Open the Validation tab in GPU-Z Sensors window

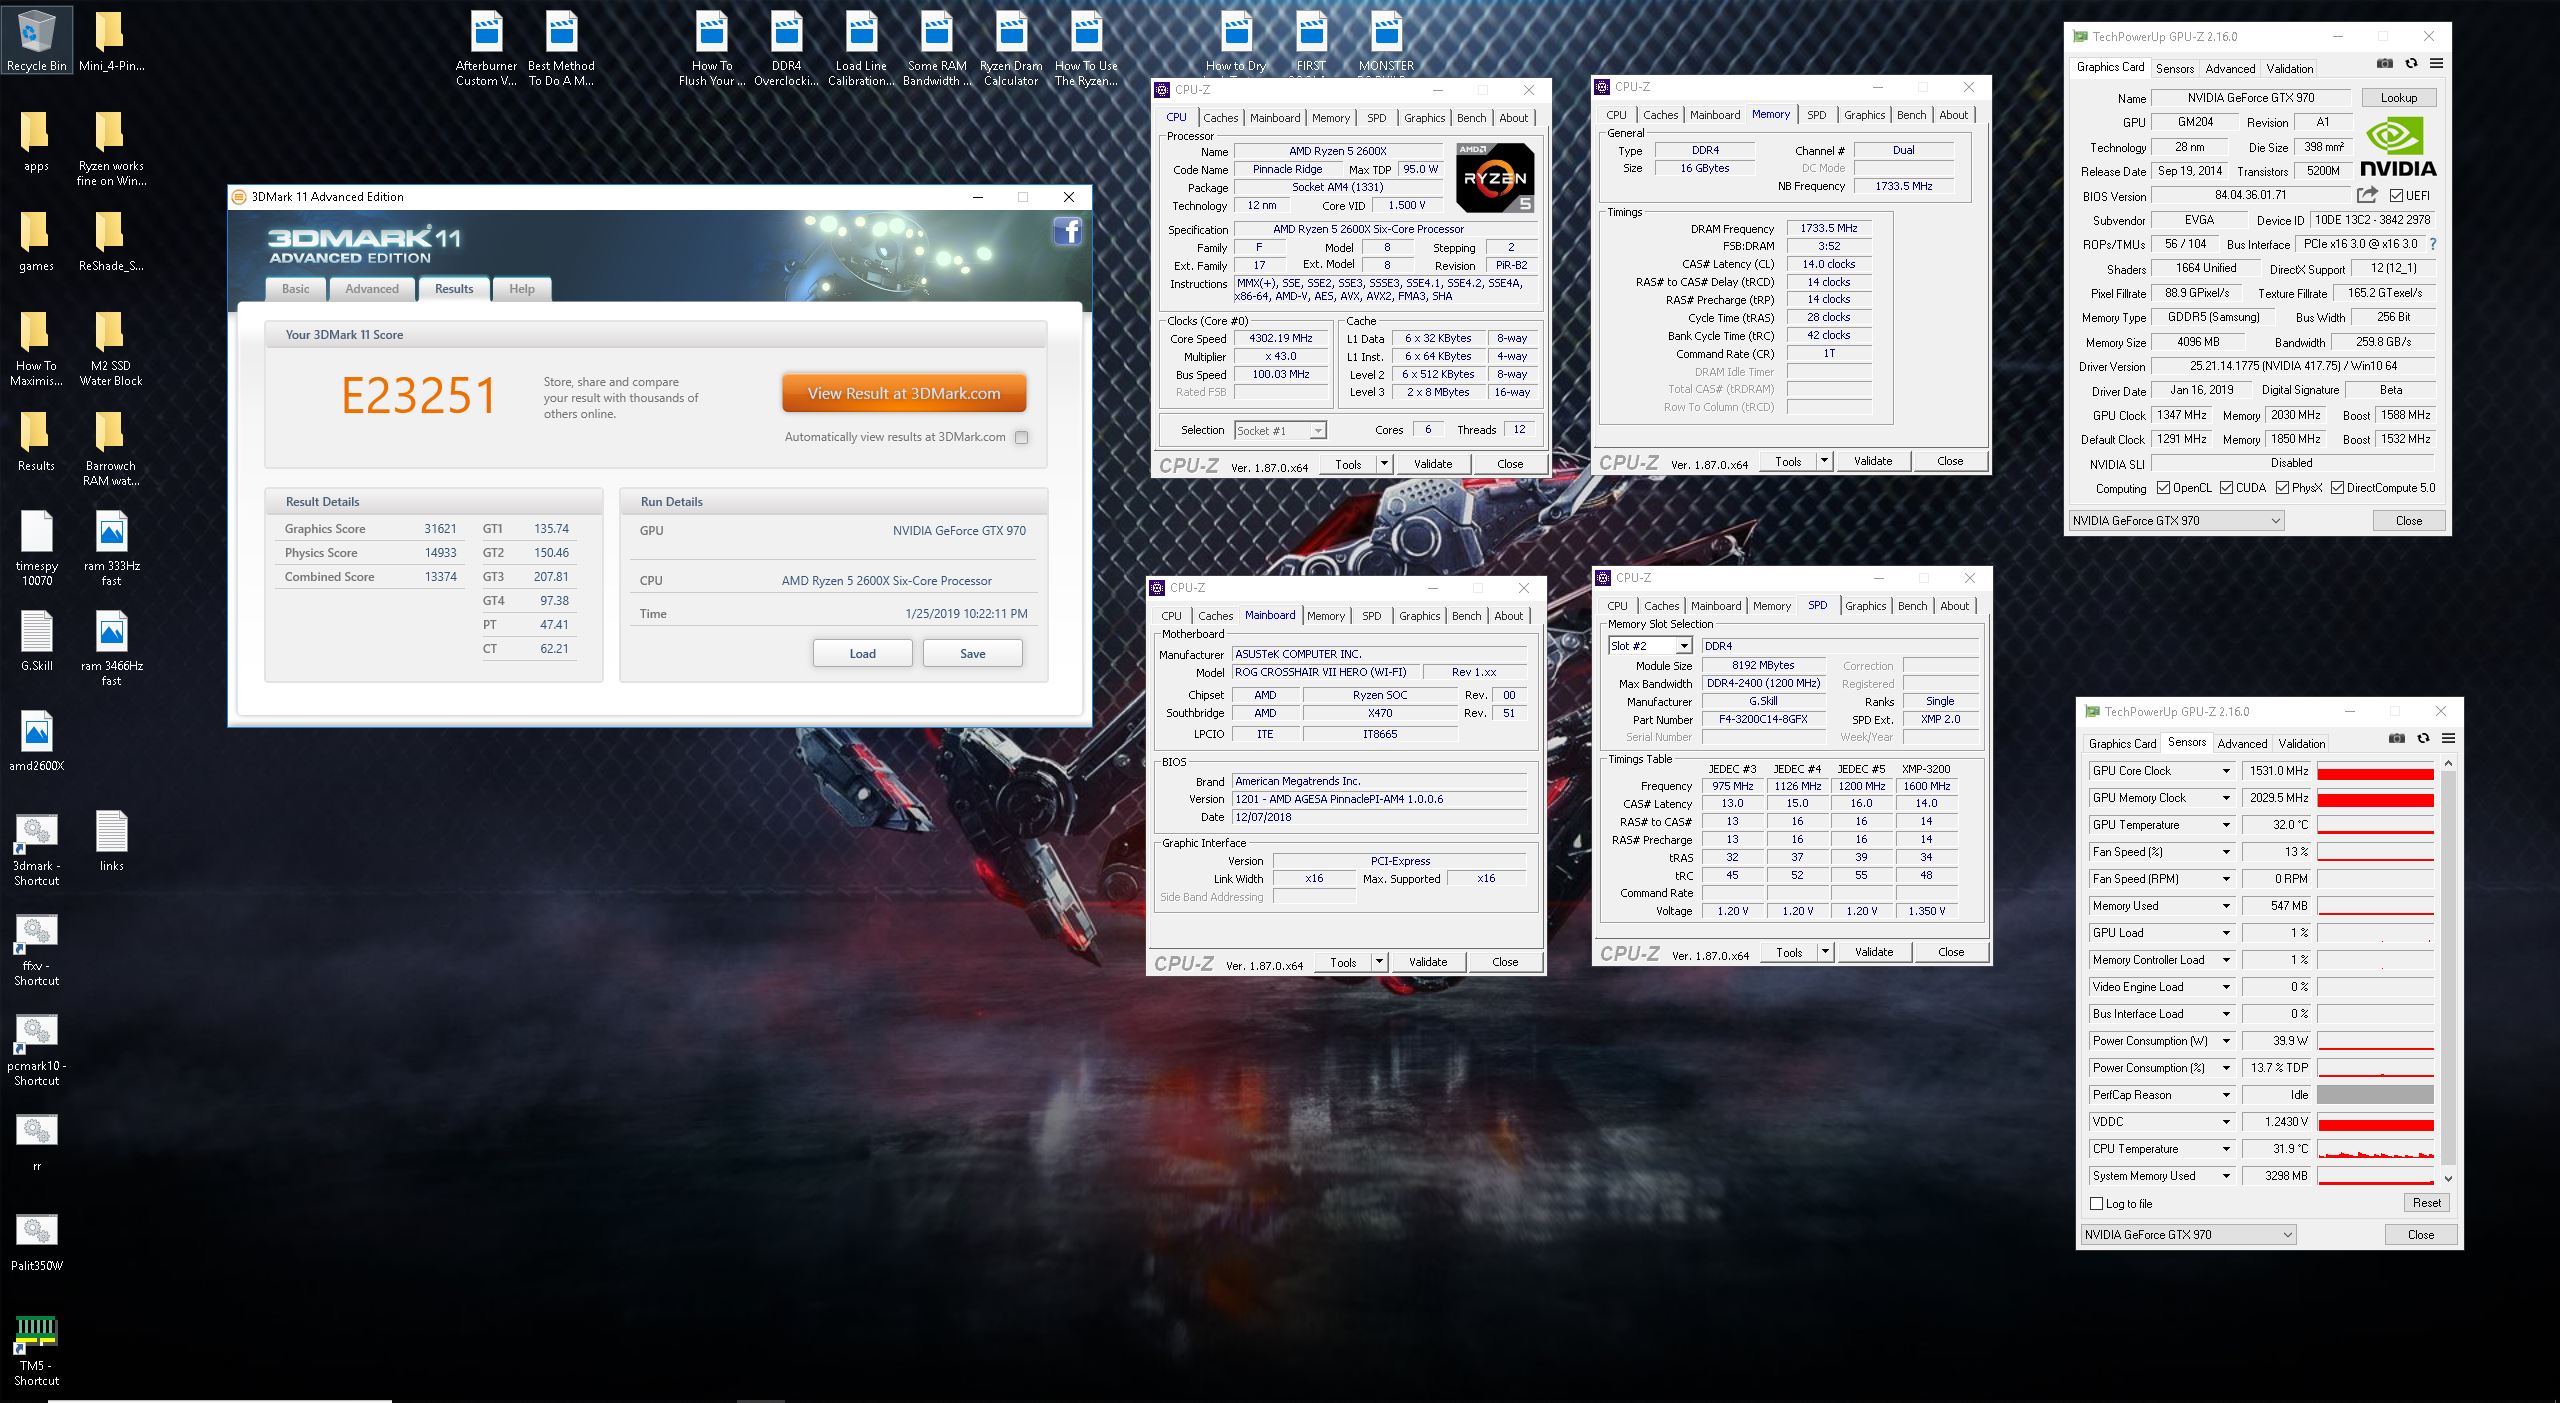click(2301, 743)
